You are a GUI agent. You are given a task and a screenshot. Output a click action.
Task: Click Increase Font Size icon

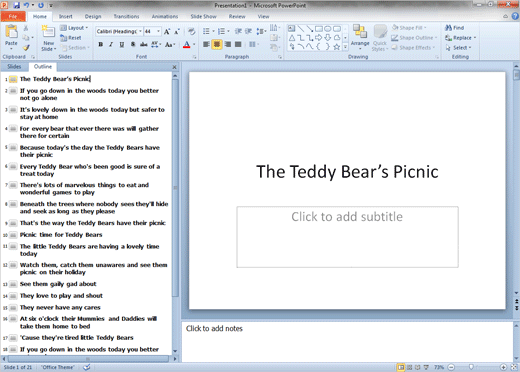(167, 32)
